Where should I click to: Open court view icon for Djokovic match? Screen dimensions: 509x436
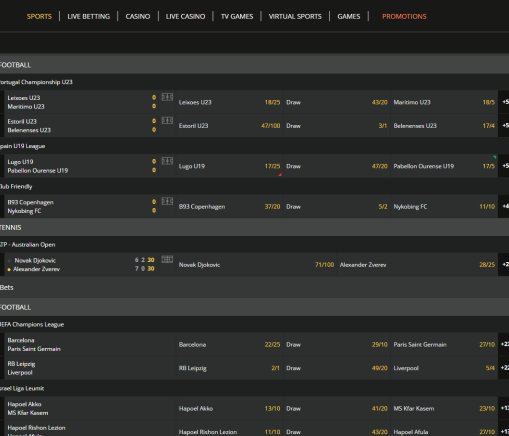pos(167,259)
